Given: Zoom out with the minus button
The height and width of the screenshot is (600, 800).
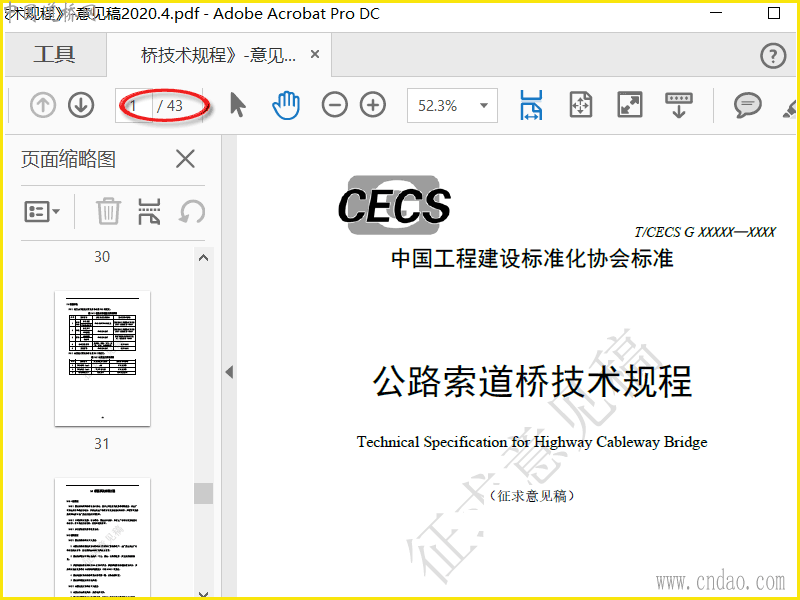Looking at the screenshot, I should 335,106.
